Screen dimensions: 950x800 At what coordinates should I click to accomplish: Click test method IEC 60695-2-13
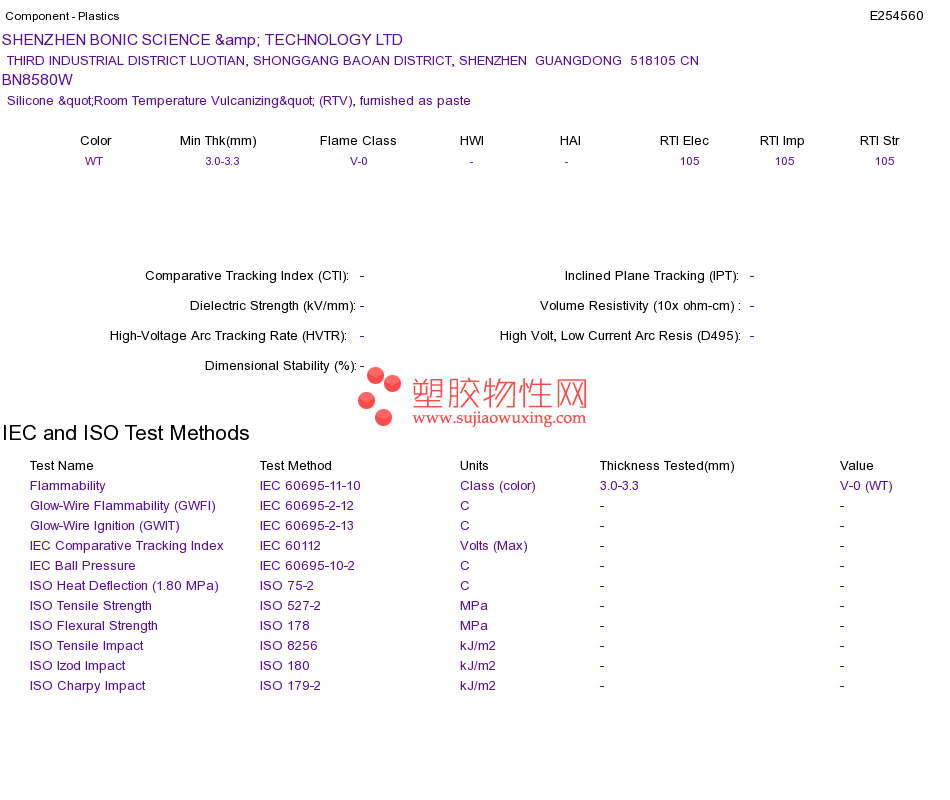307,526
